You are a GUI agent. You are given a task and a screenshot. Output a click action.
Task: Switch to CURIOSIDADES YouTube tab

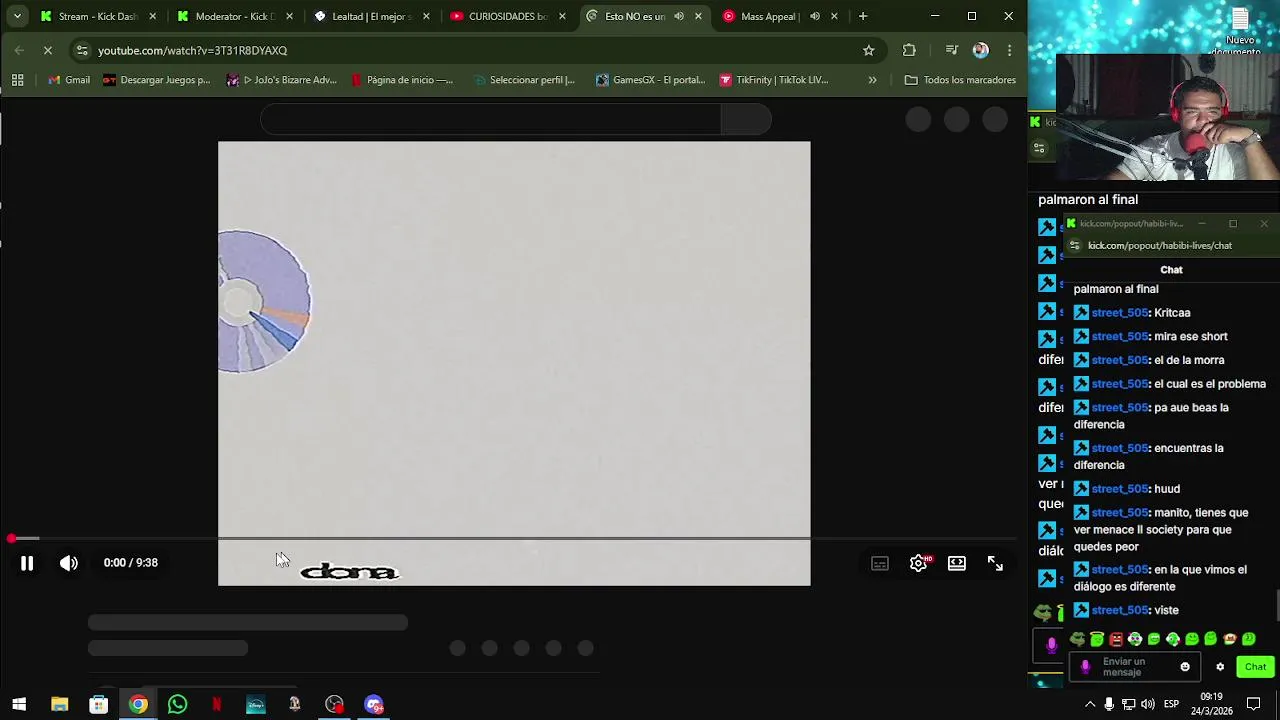pyautogui.click(x=507, y=16)
